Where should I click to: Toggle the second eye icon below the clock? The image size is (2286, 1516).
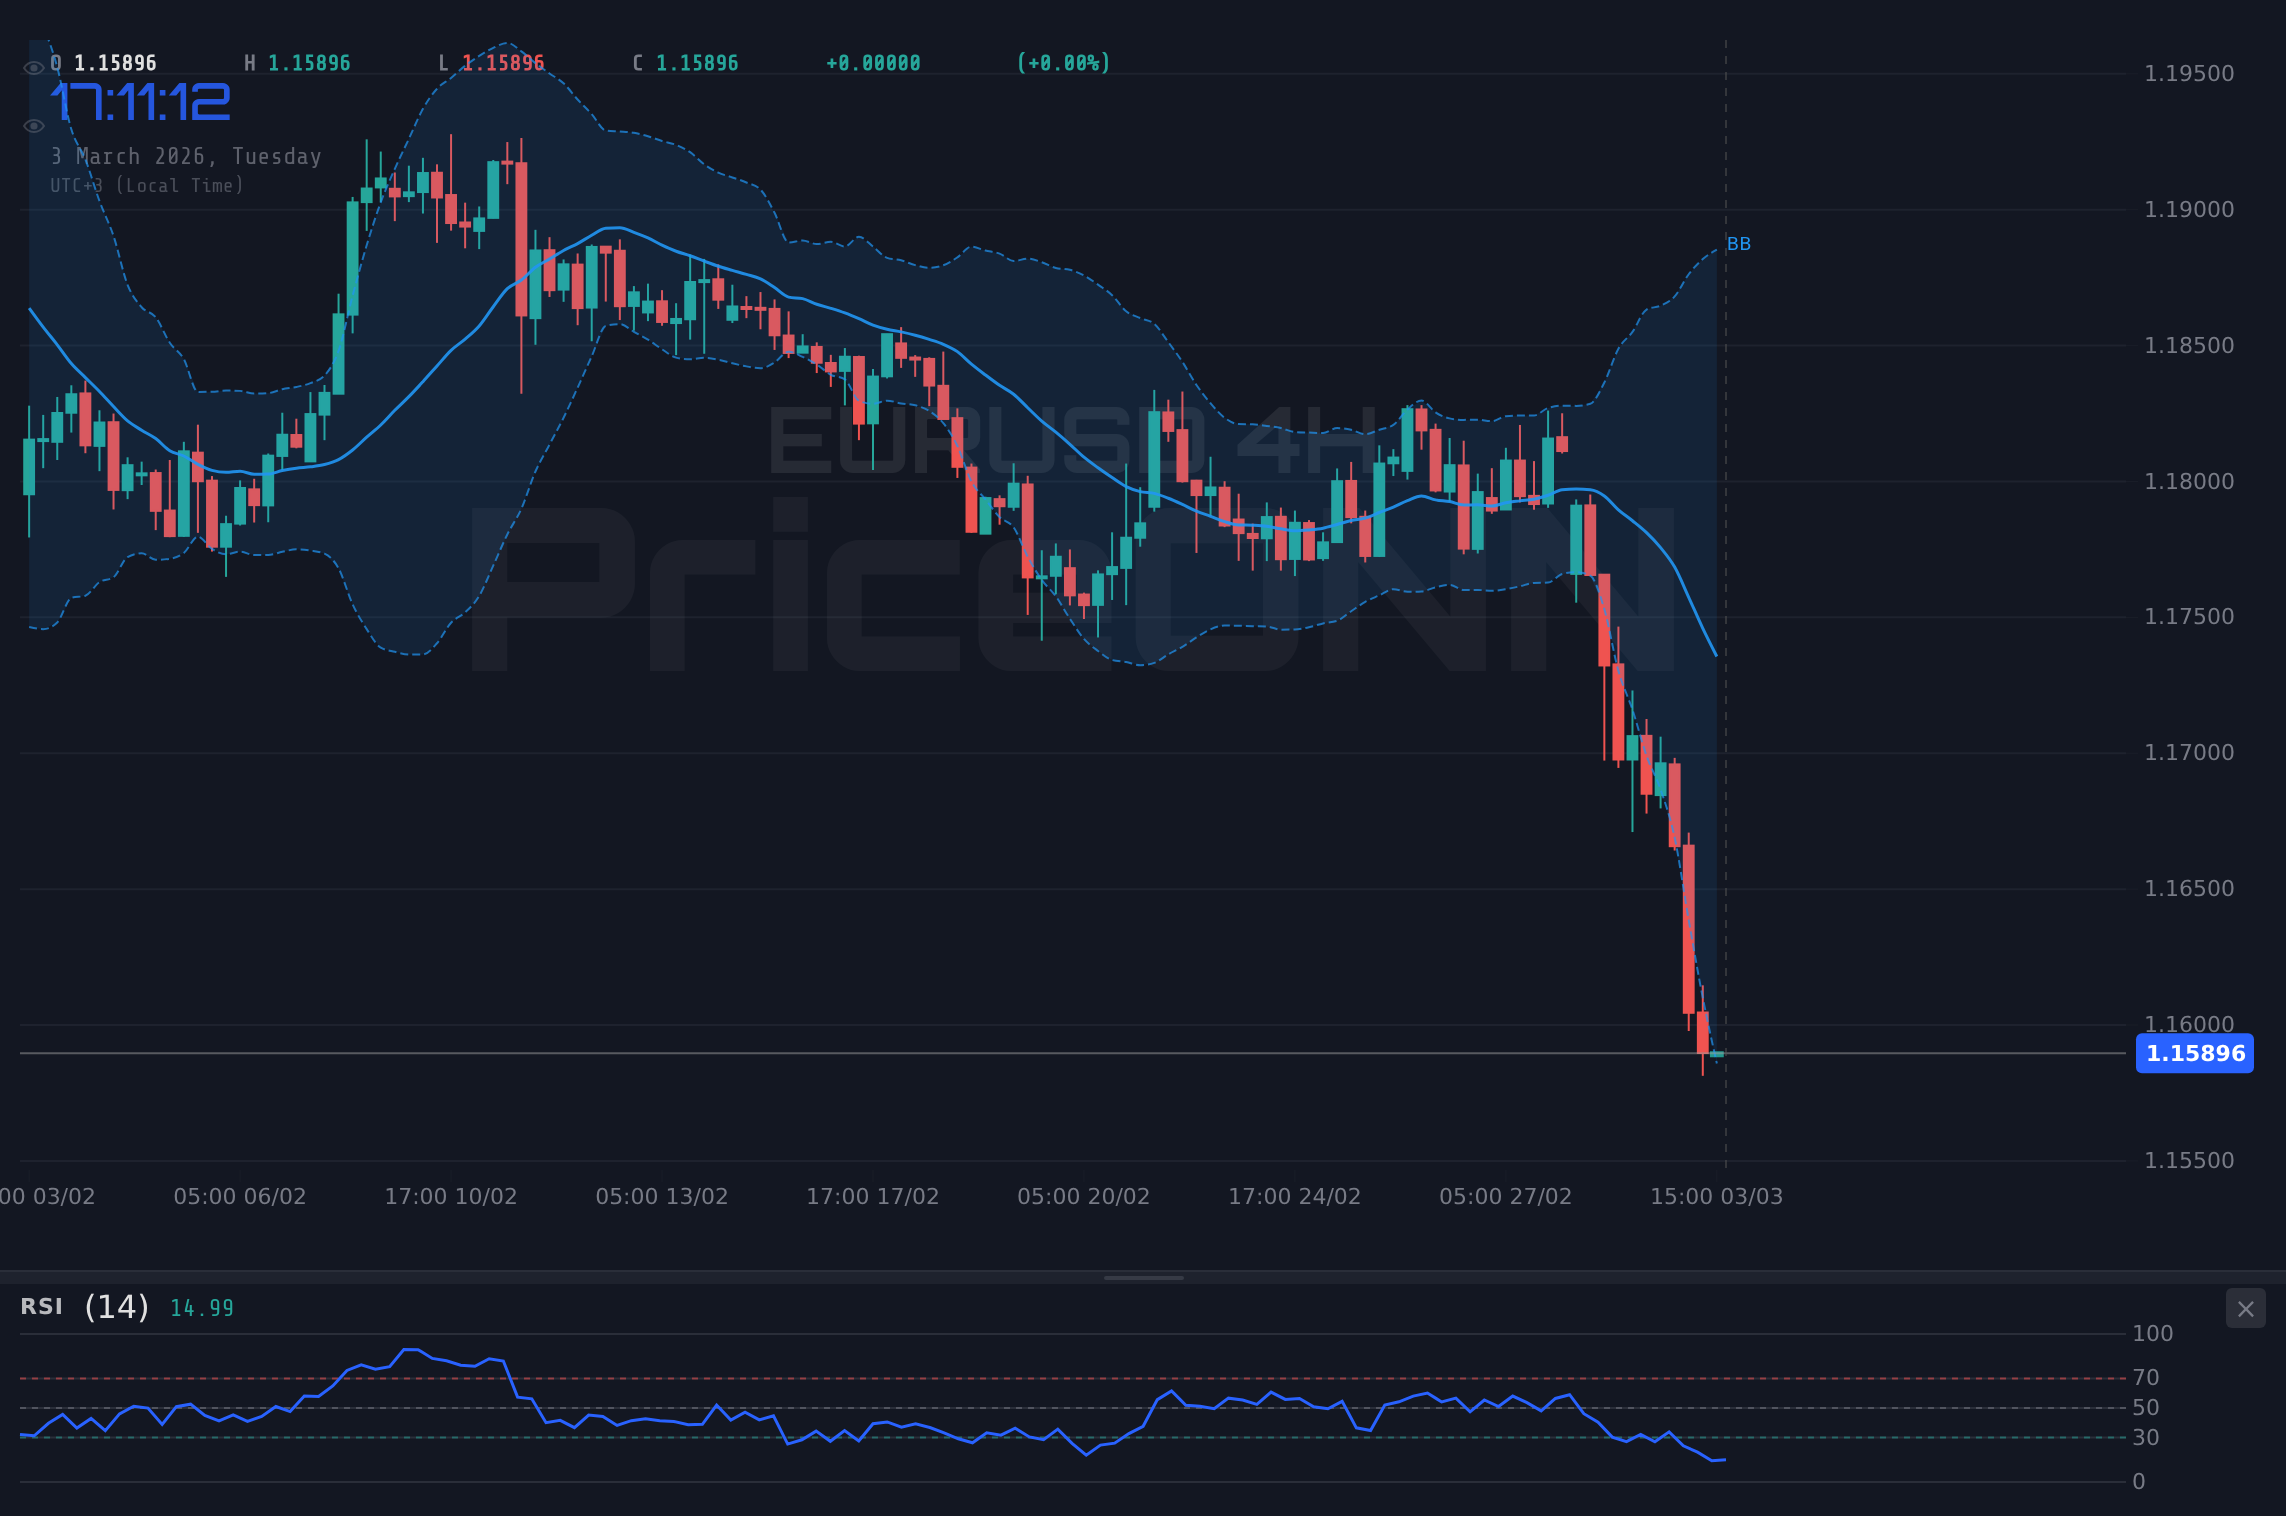pos(33,125)
